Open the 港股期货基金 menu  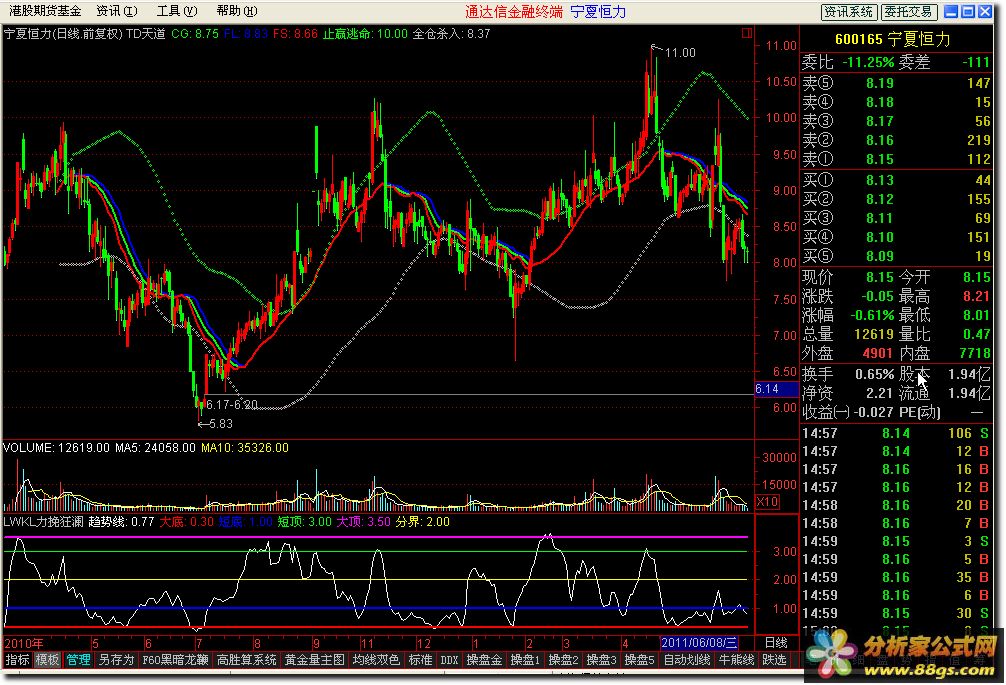tap(45, 11)
